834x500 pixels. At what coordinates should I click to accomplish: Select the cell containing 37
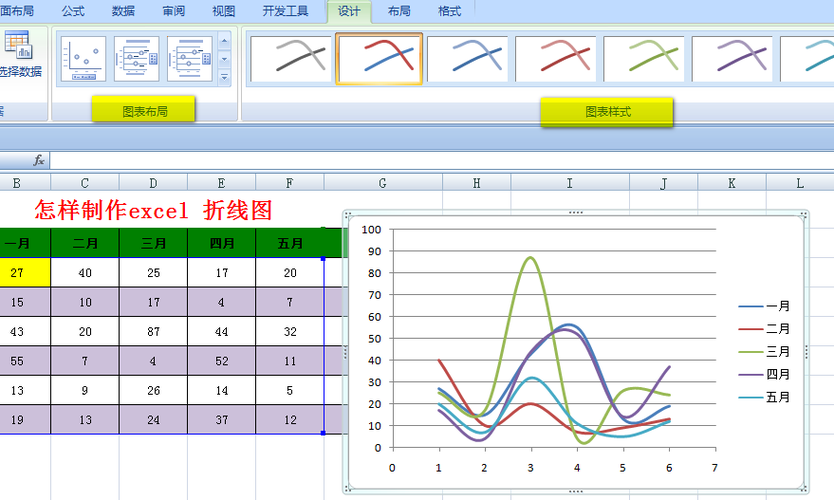(221, 420)
